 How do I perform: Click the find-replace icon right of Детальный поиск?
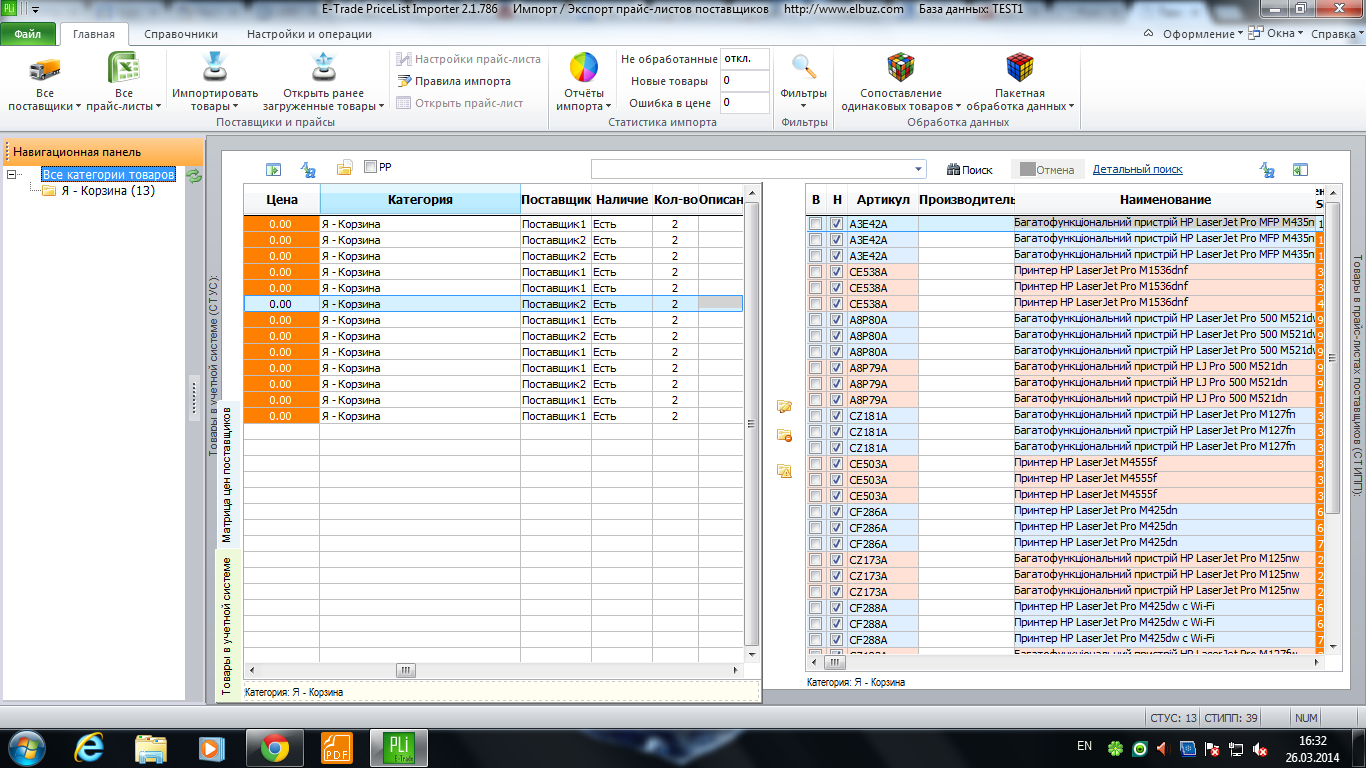pyautogui.click(x=1267, y=170)
